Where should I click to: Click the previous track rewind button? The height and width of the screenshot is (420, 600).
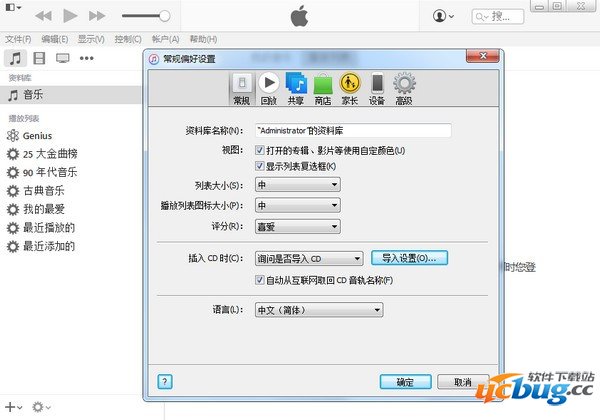[x=43, y=16]
